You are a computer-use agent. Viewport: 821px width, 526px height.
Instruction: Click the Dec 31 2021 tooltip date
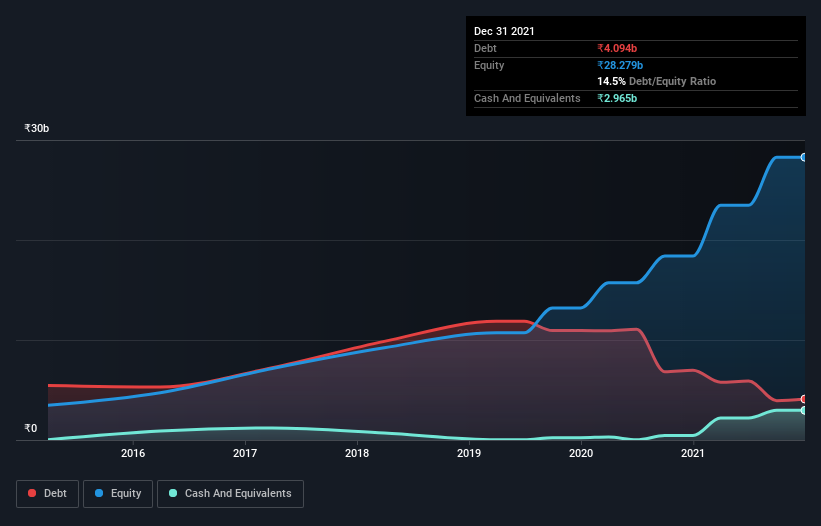point(504,31)
